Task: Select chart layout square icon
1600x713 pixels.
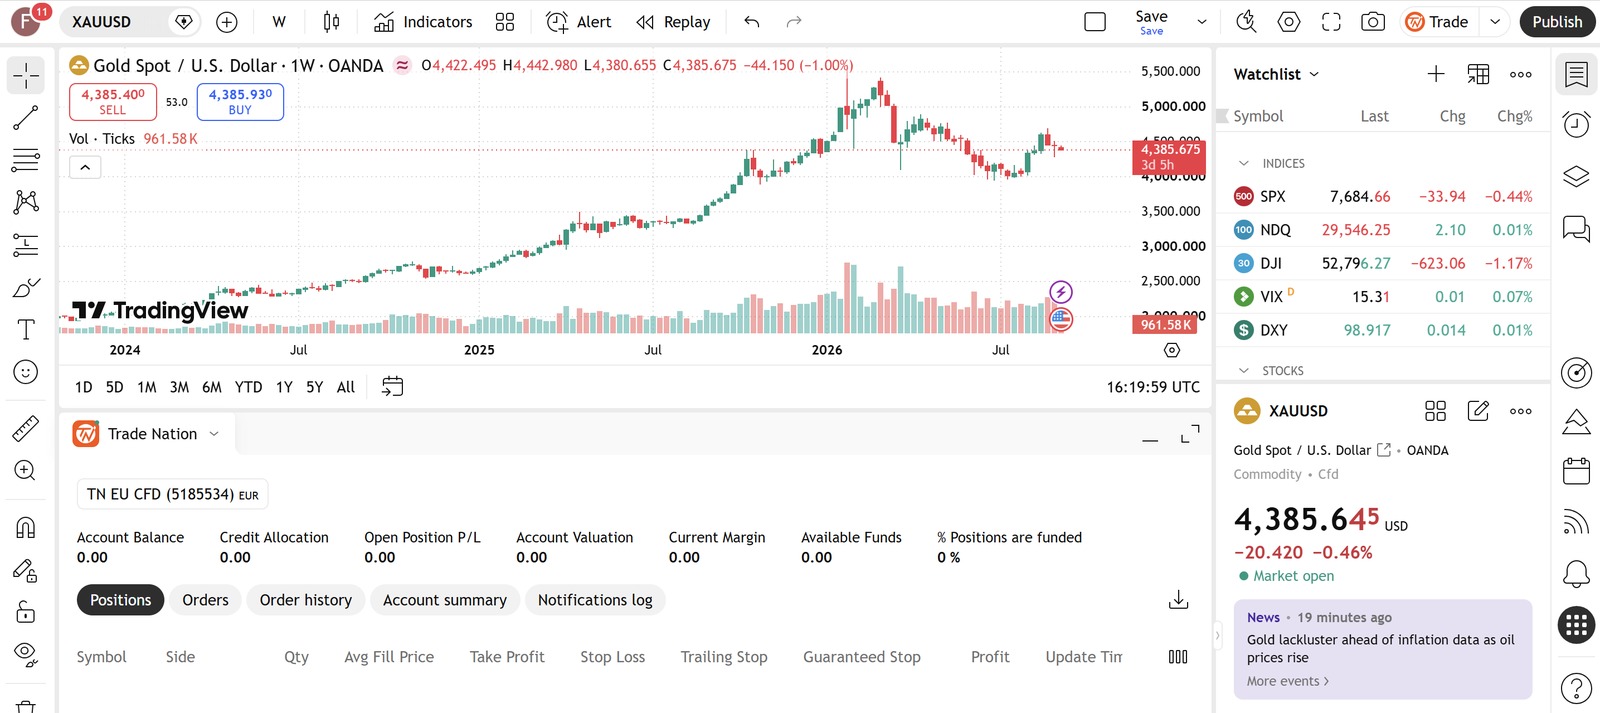Action: [x=1095, y=22]
